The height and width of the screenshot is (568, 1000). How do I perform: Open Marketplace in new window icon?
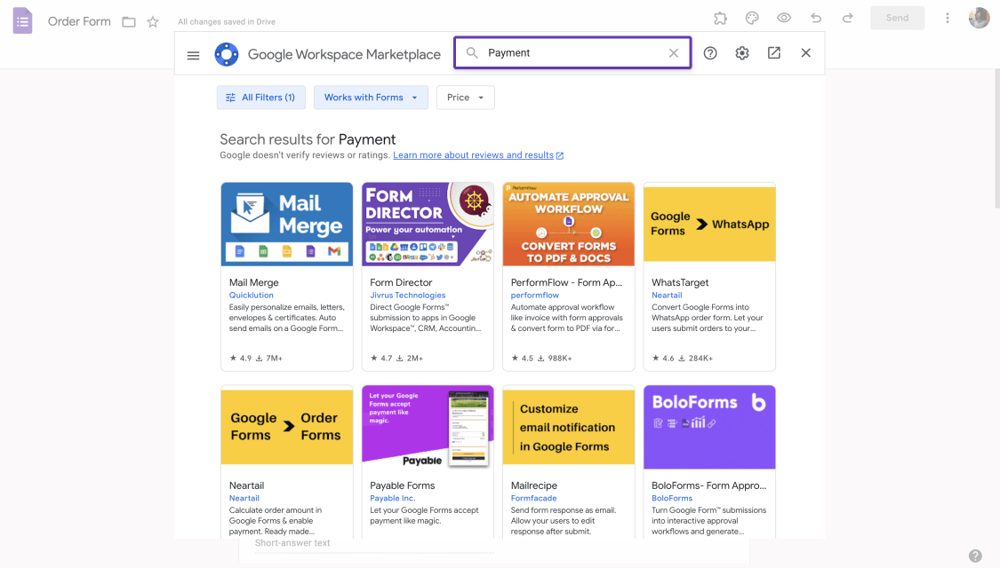(x=774, y=53)
